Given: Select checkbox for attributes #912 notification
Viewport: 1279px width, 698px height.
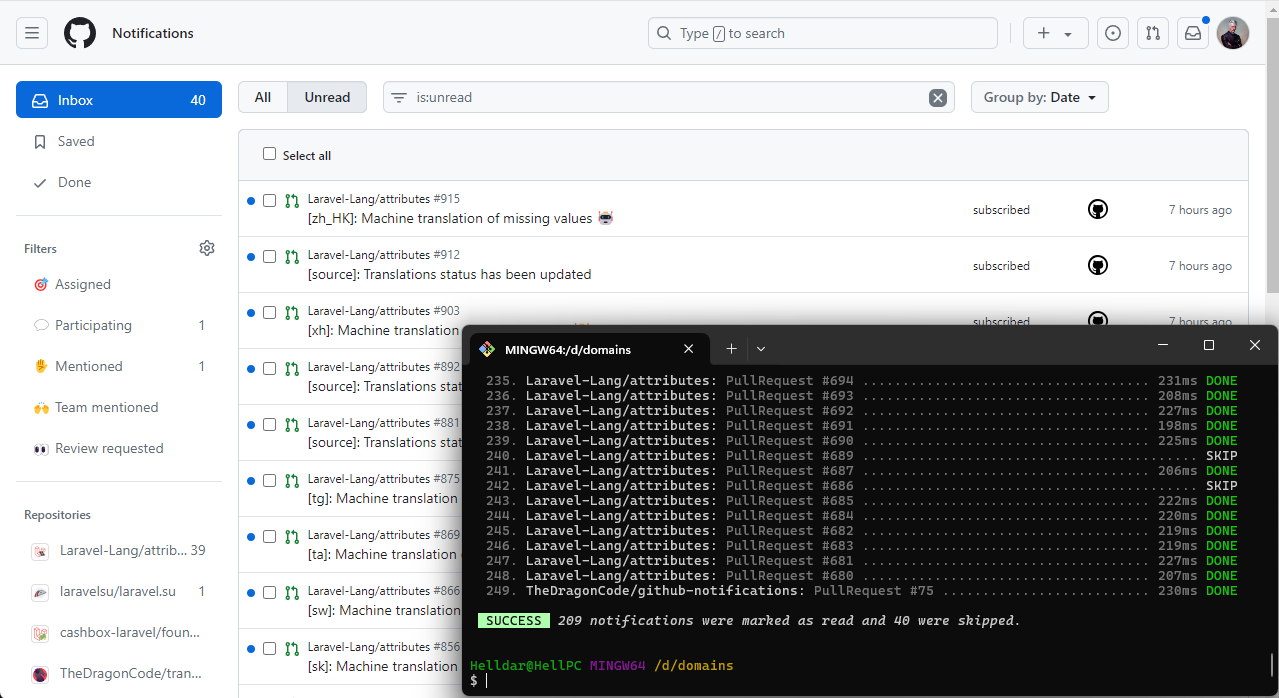Looking at the screenshot, I should 269,257.
